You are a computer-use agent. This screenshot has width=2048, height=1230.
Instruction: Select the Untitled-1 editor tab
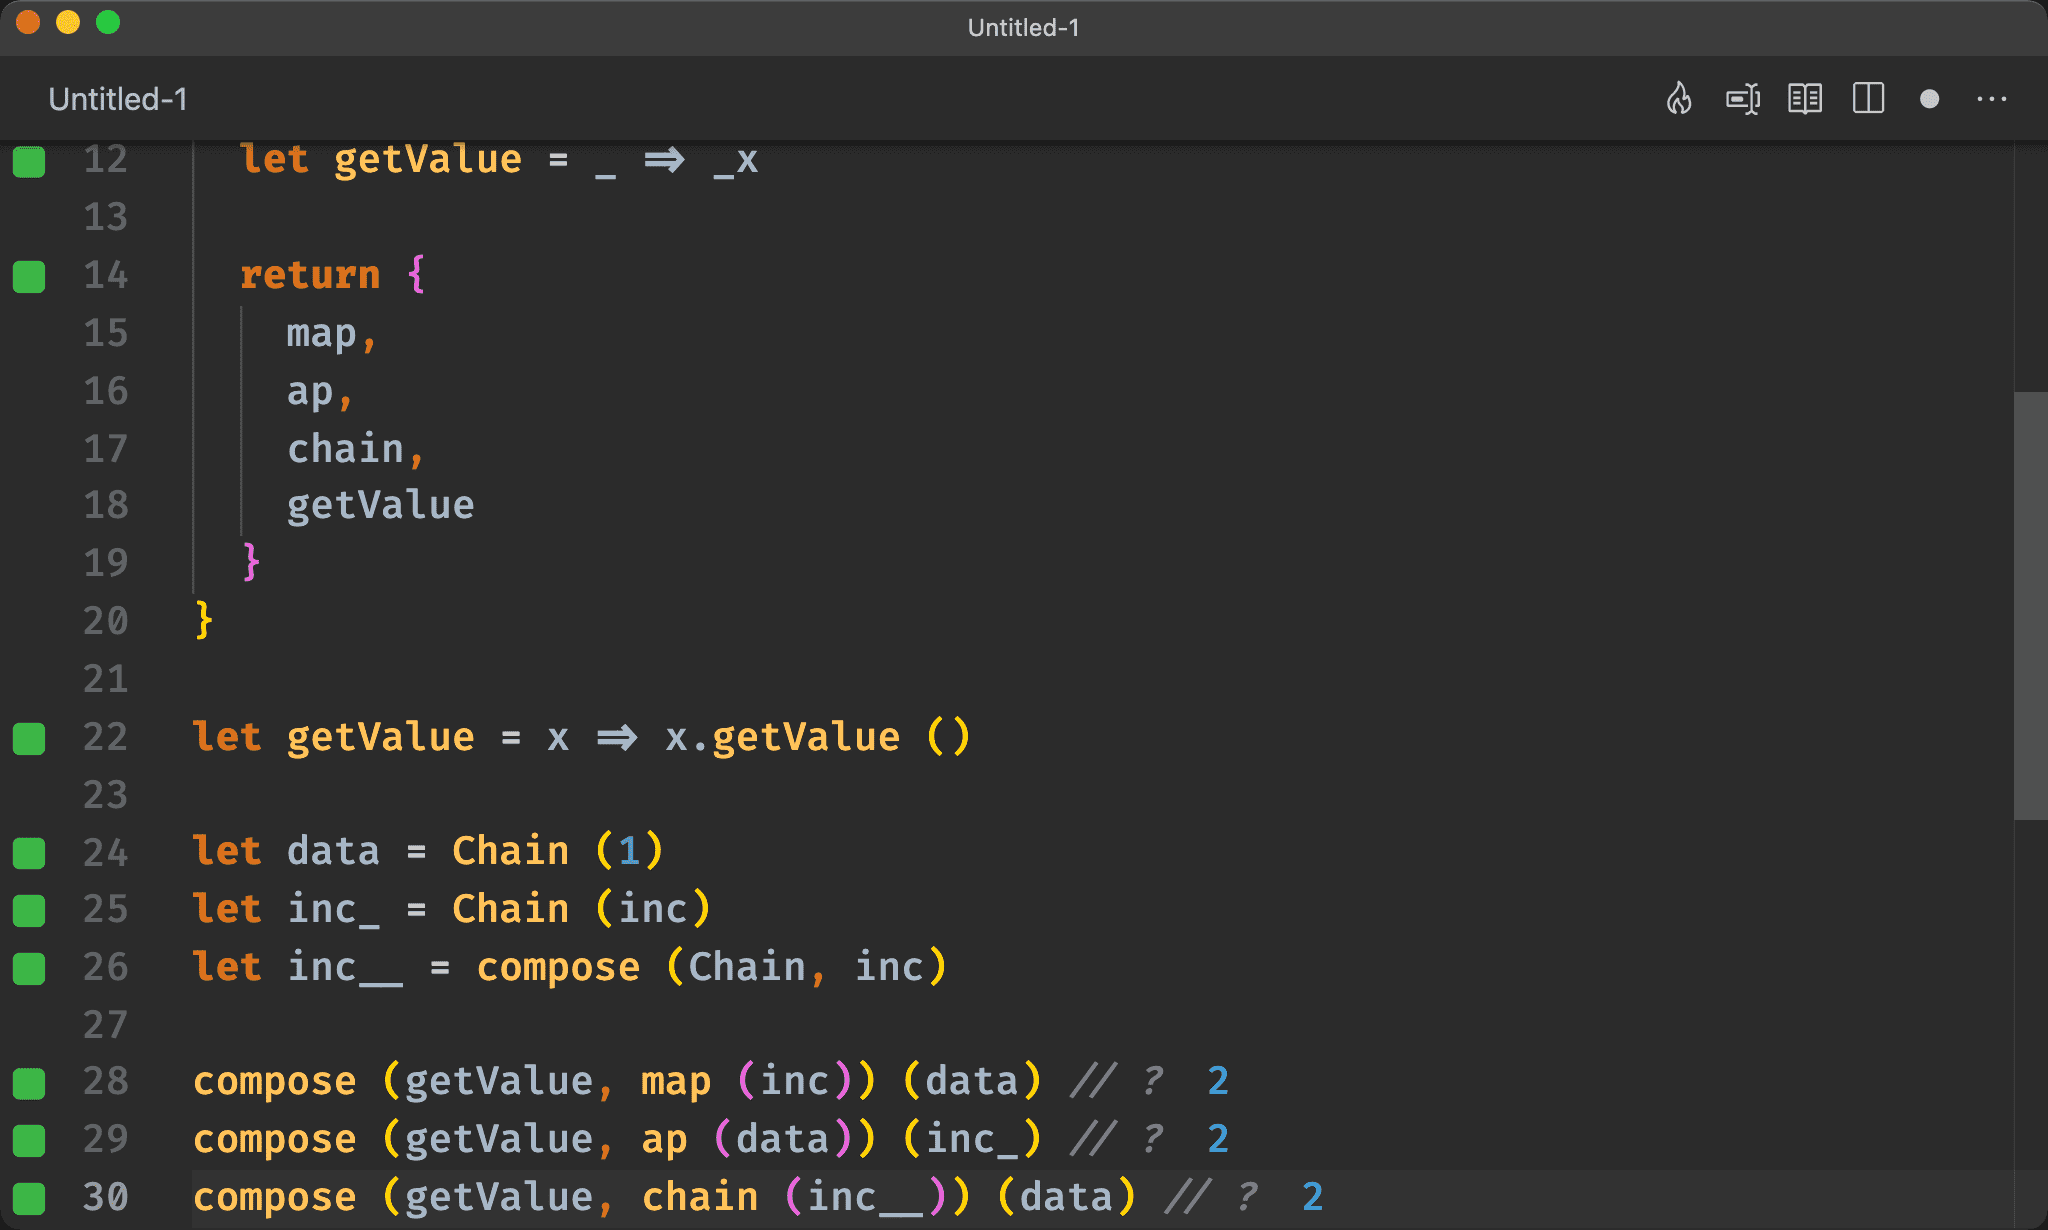(118, 99)
